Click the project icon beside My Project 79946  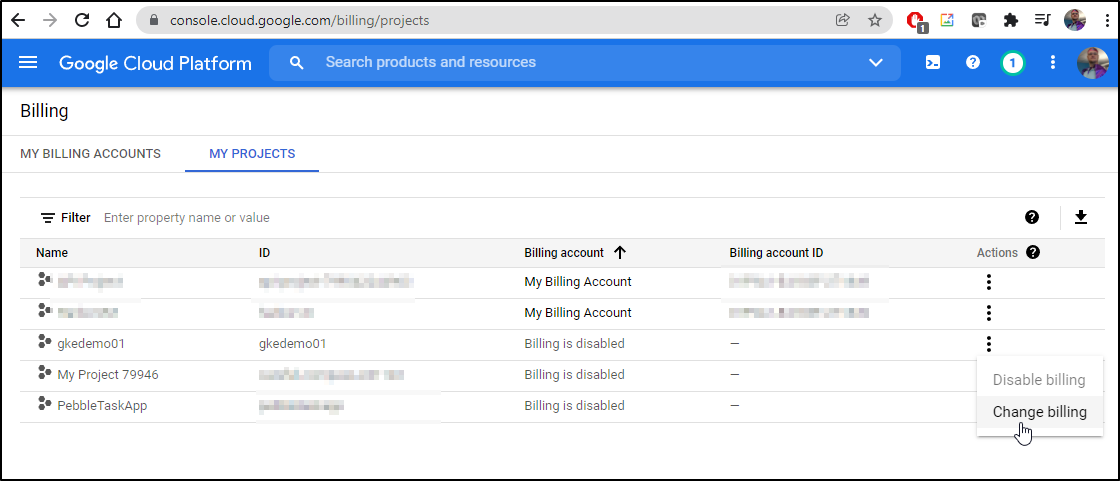click(x=44, y=372)
